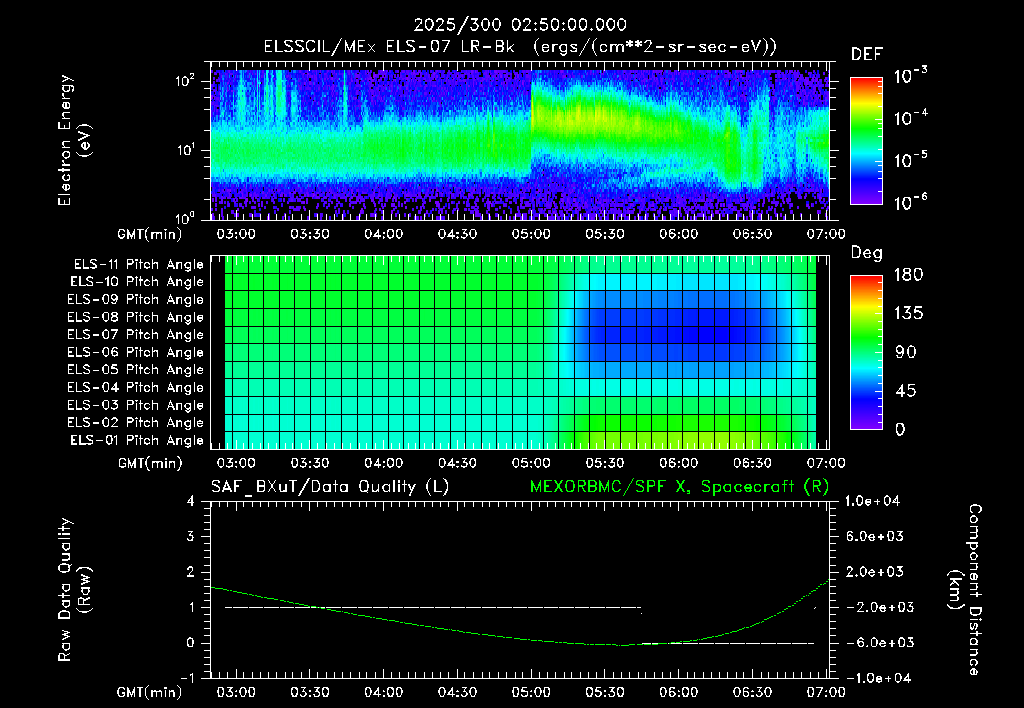
Task: Click the ELS-04 Pitch Angle row label
Action: pyautogui.click(x=135, y=387)
